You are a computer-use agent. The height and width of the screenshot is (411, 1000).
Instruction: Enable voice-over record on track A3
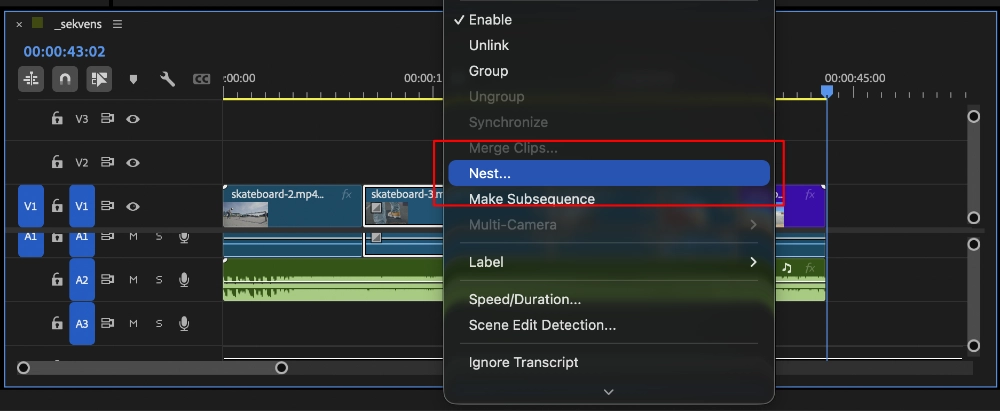pyautogui.click(x=184, y=324)
